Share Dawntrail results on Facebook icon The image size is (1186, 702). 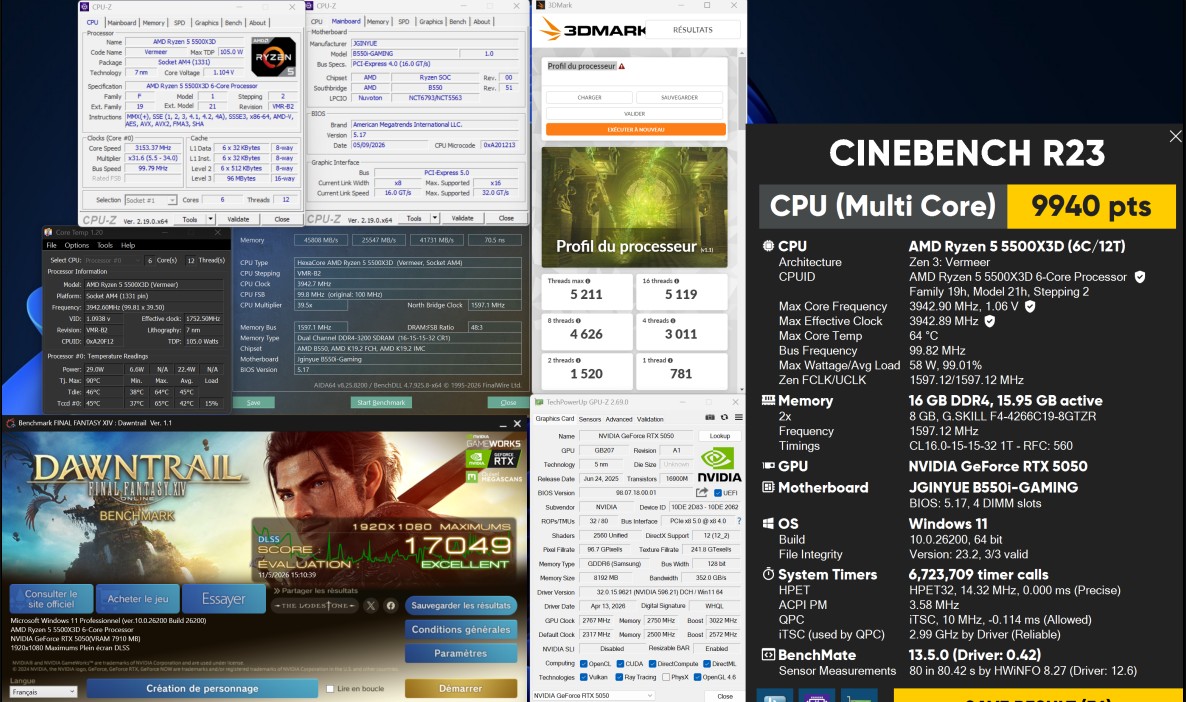(x=390, y=605)
